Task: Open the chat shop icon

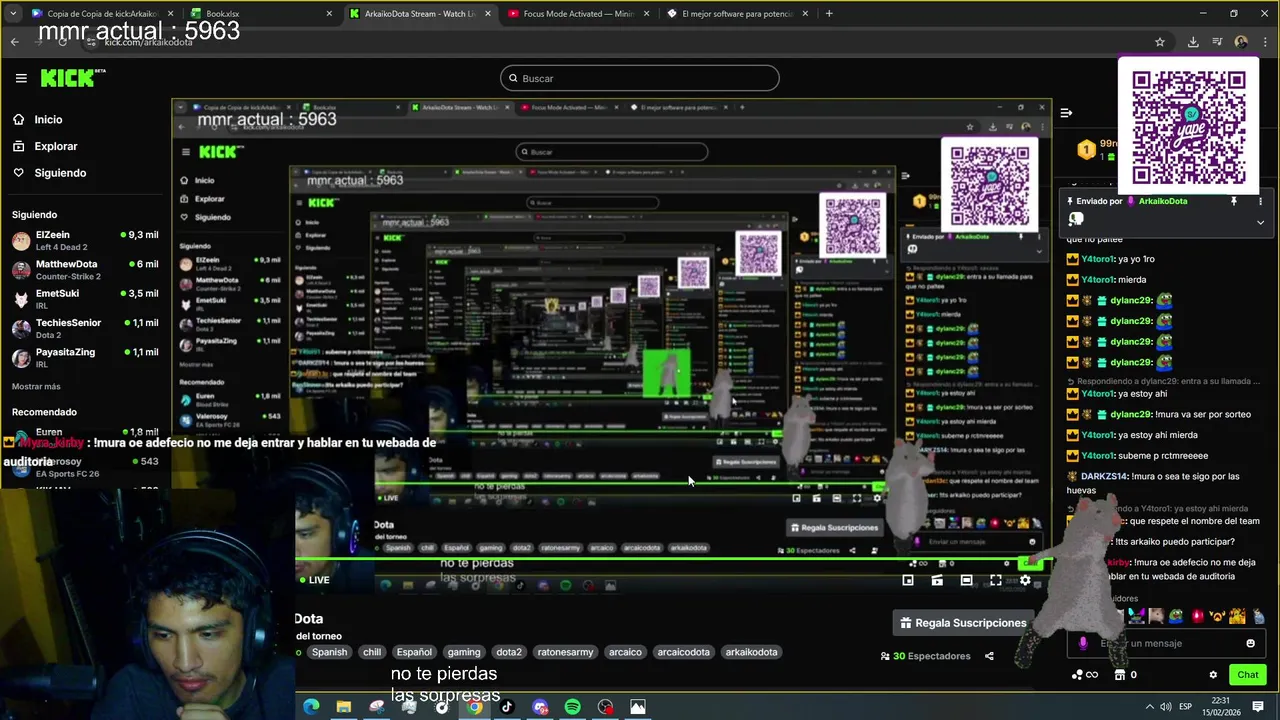Action: pyautogui.click(x=1120, y=675)
